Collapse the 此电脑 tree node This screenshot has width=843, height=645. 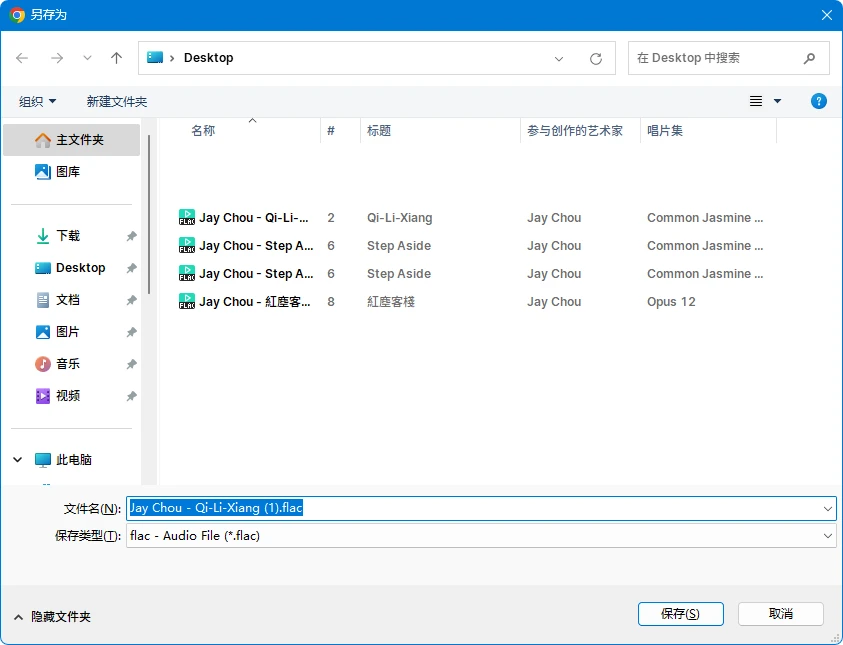coord(18,460)
